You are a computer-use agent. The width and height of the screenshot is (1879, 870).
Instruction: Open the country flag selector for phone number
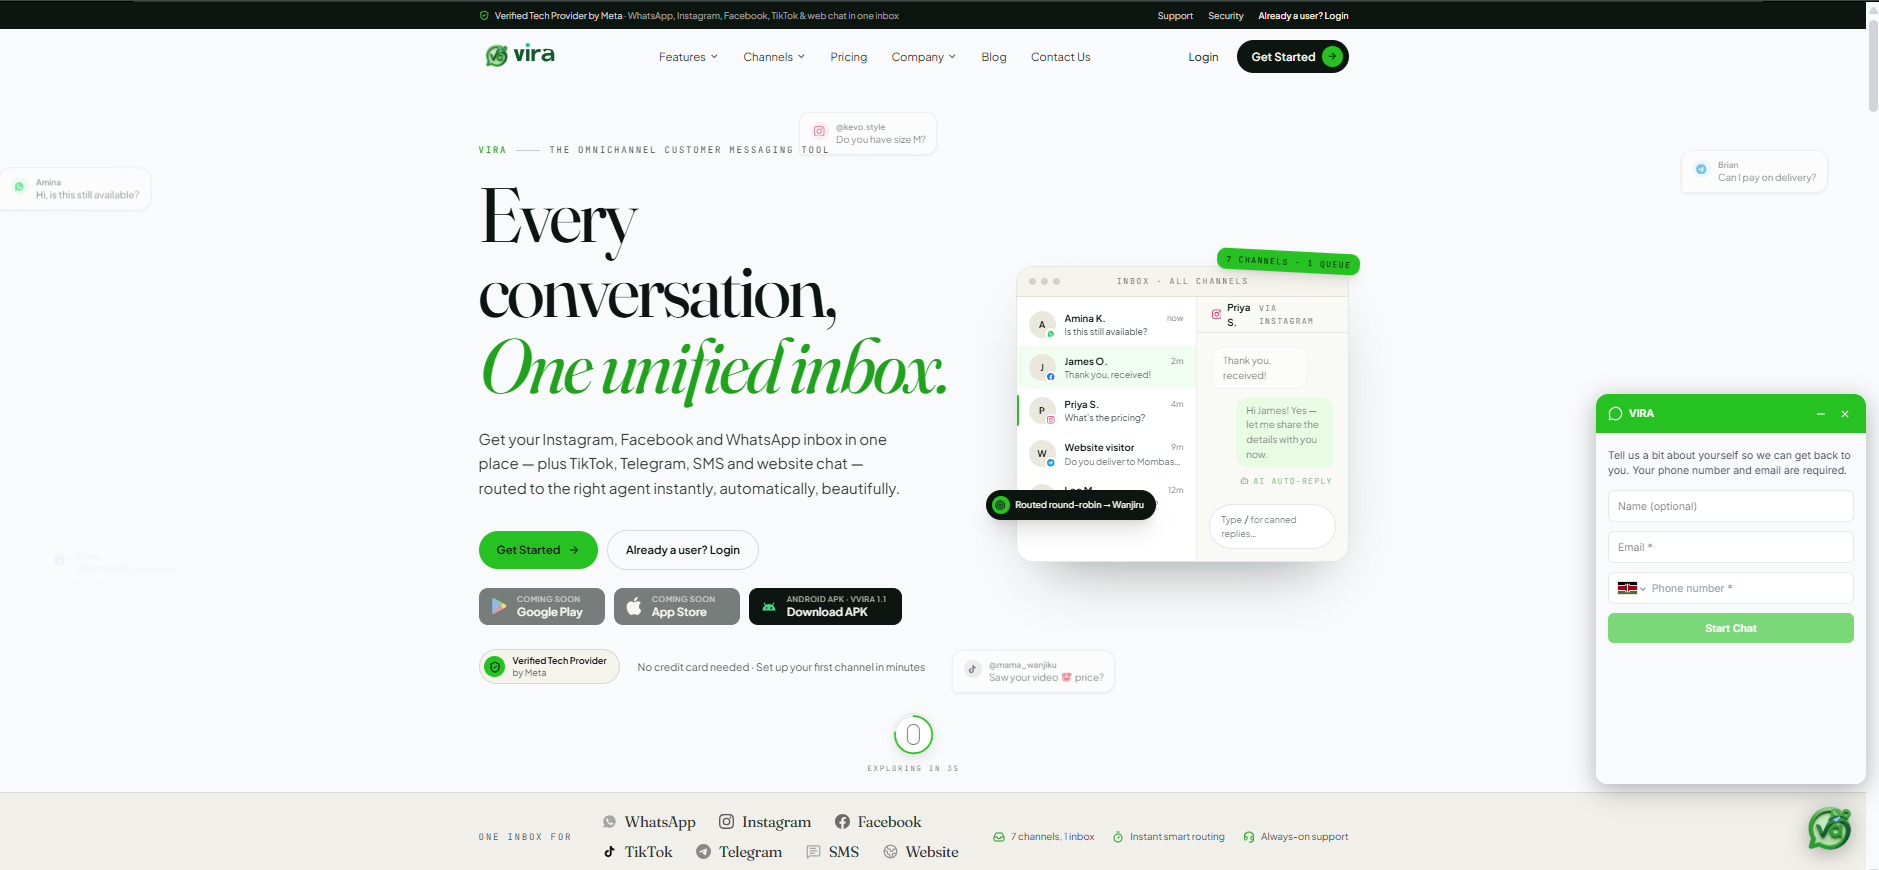click(1631, 588)
